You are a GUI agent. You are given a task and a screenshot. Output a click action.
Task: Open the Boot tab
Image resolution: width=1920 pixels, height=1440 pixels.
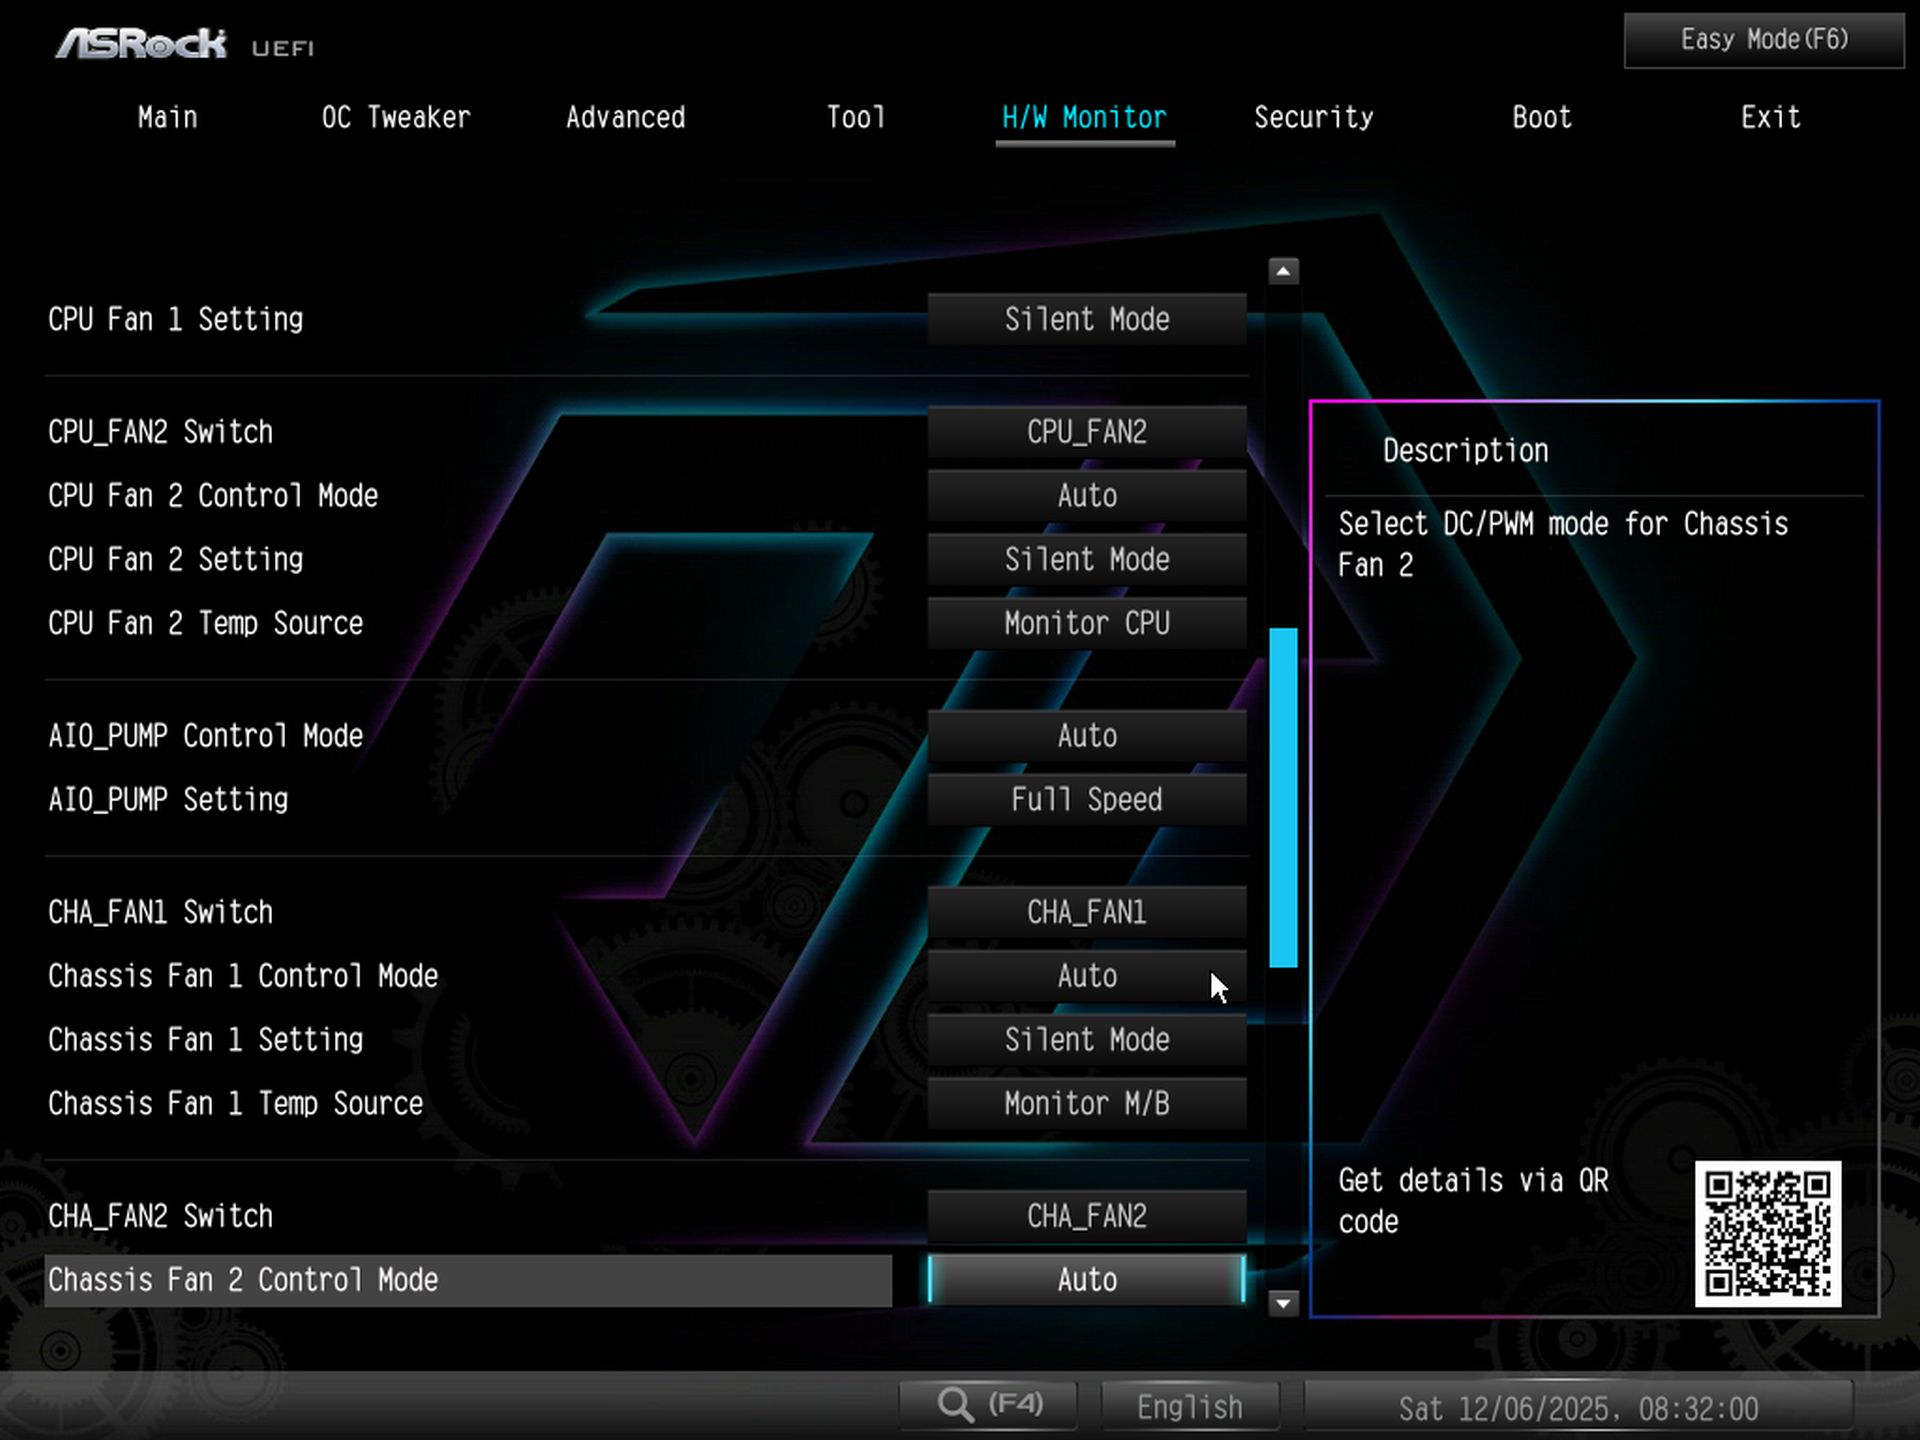[x=1541, y=118]
